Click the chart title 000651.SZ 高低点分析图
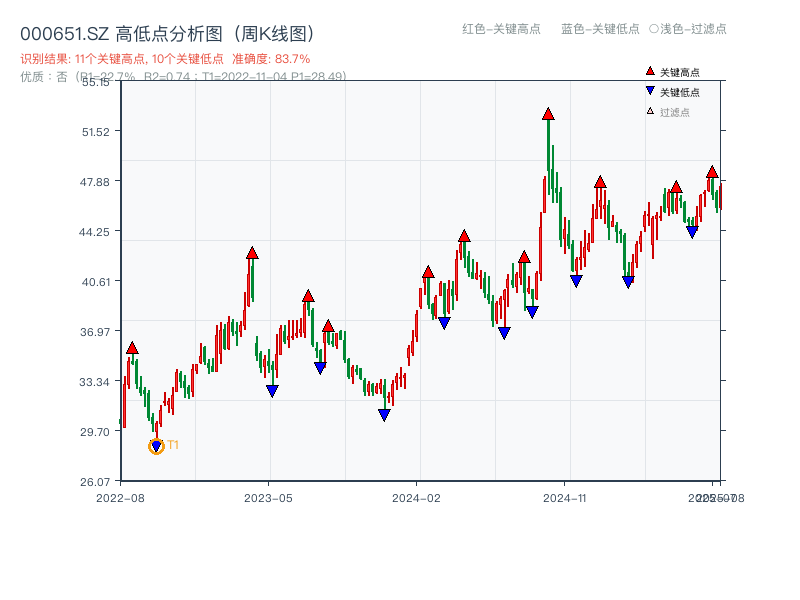 pyautogui.click(x=168, y=34)
